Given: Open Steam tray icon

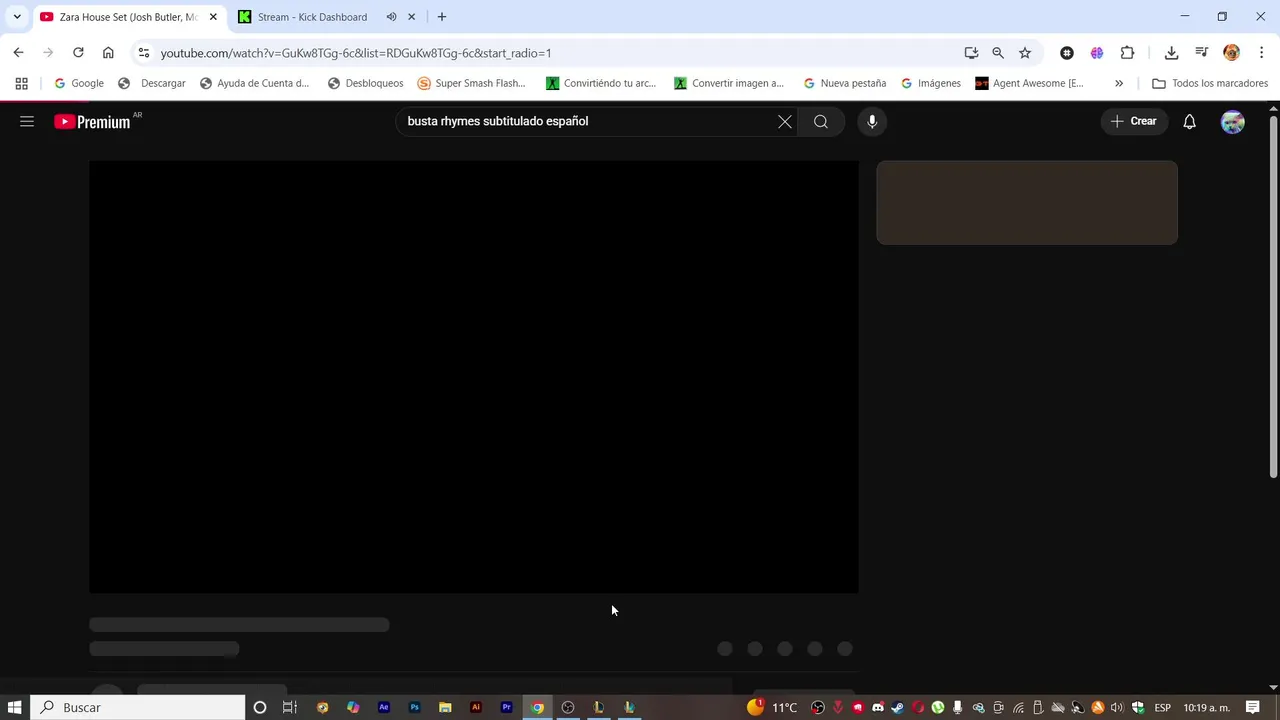Looking at the screenshot, I should pyautogui.click(x=897, y=707).
